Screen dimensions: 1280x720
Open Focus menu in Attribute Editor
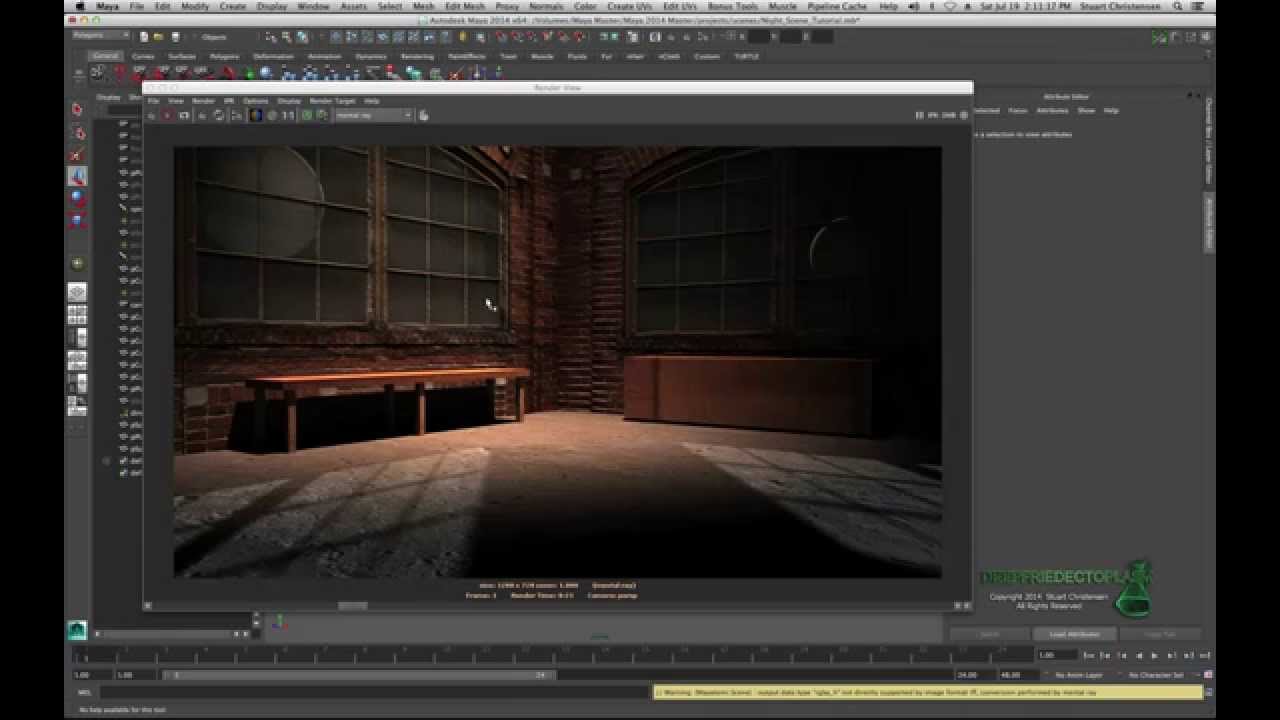(x=1017, y=110)
